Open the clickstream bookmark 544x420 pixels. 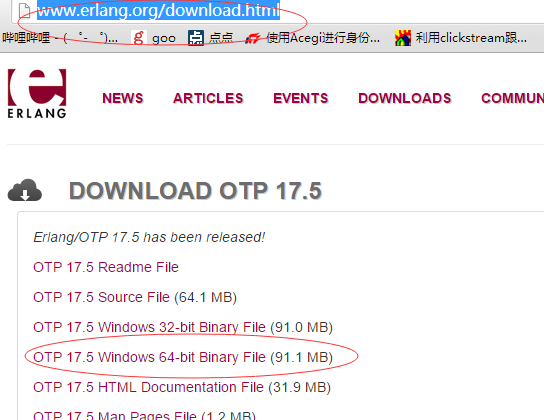pyautogui.click(x=461, y=38)
